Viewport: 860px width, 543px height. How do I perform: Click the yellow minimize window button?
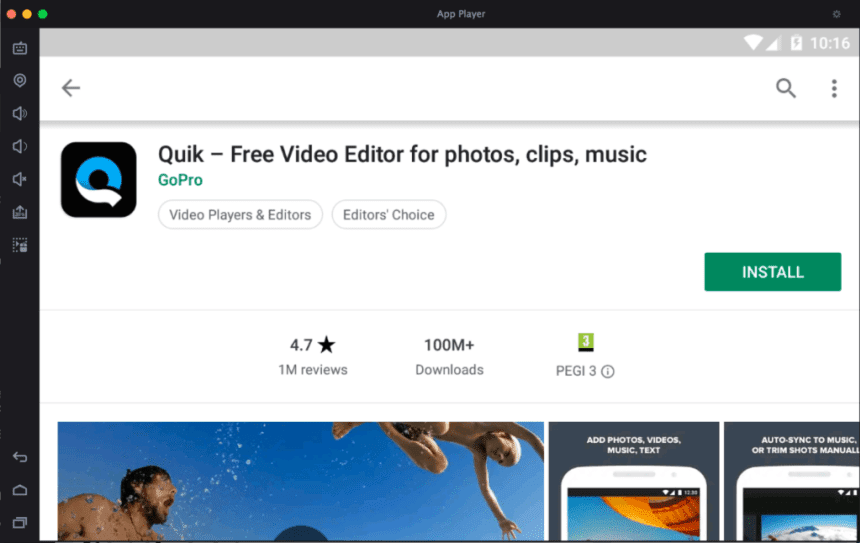tap(27, 14)
